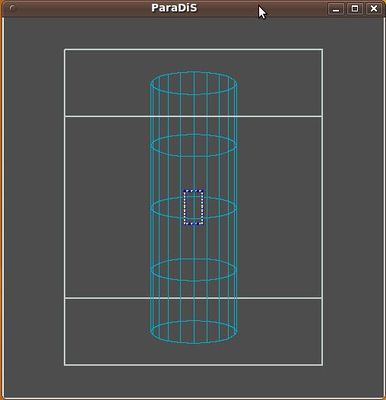Click the ParaDiS title bar text

coord(174,8)
